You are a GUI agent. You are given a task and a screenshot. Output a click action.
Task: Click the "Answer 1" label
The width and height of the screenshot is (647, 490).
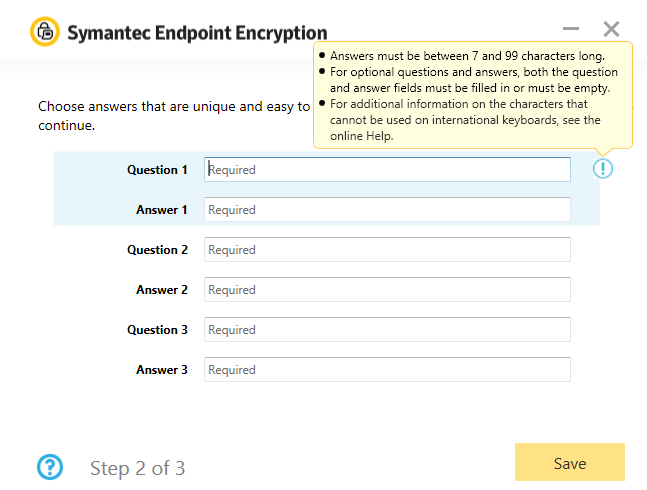(162, 210)
